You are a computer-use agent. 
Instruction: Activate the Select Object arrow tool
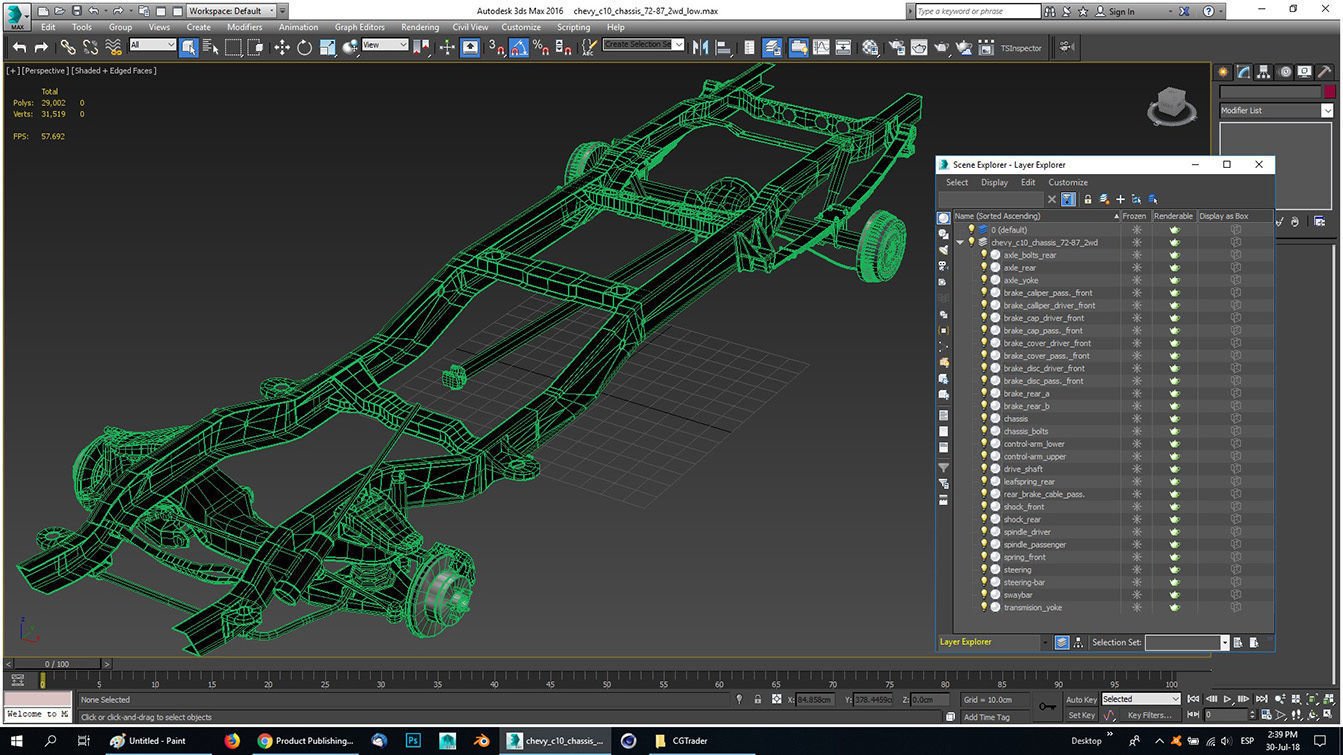[190, 47]
